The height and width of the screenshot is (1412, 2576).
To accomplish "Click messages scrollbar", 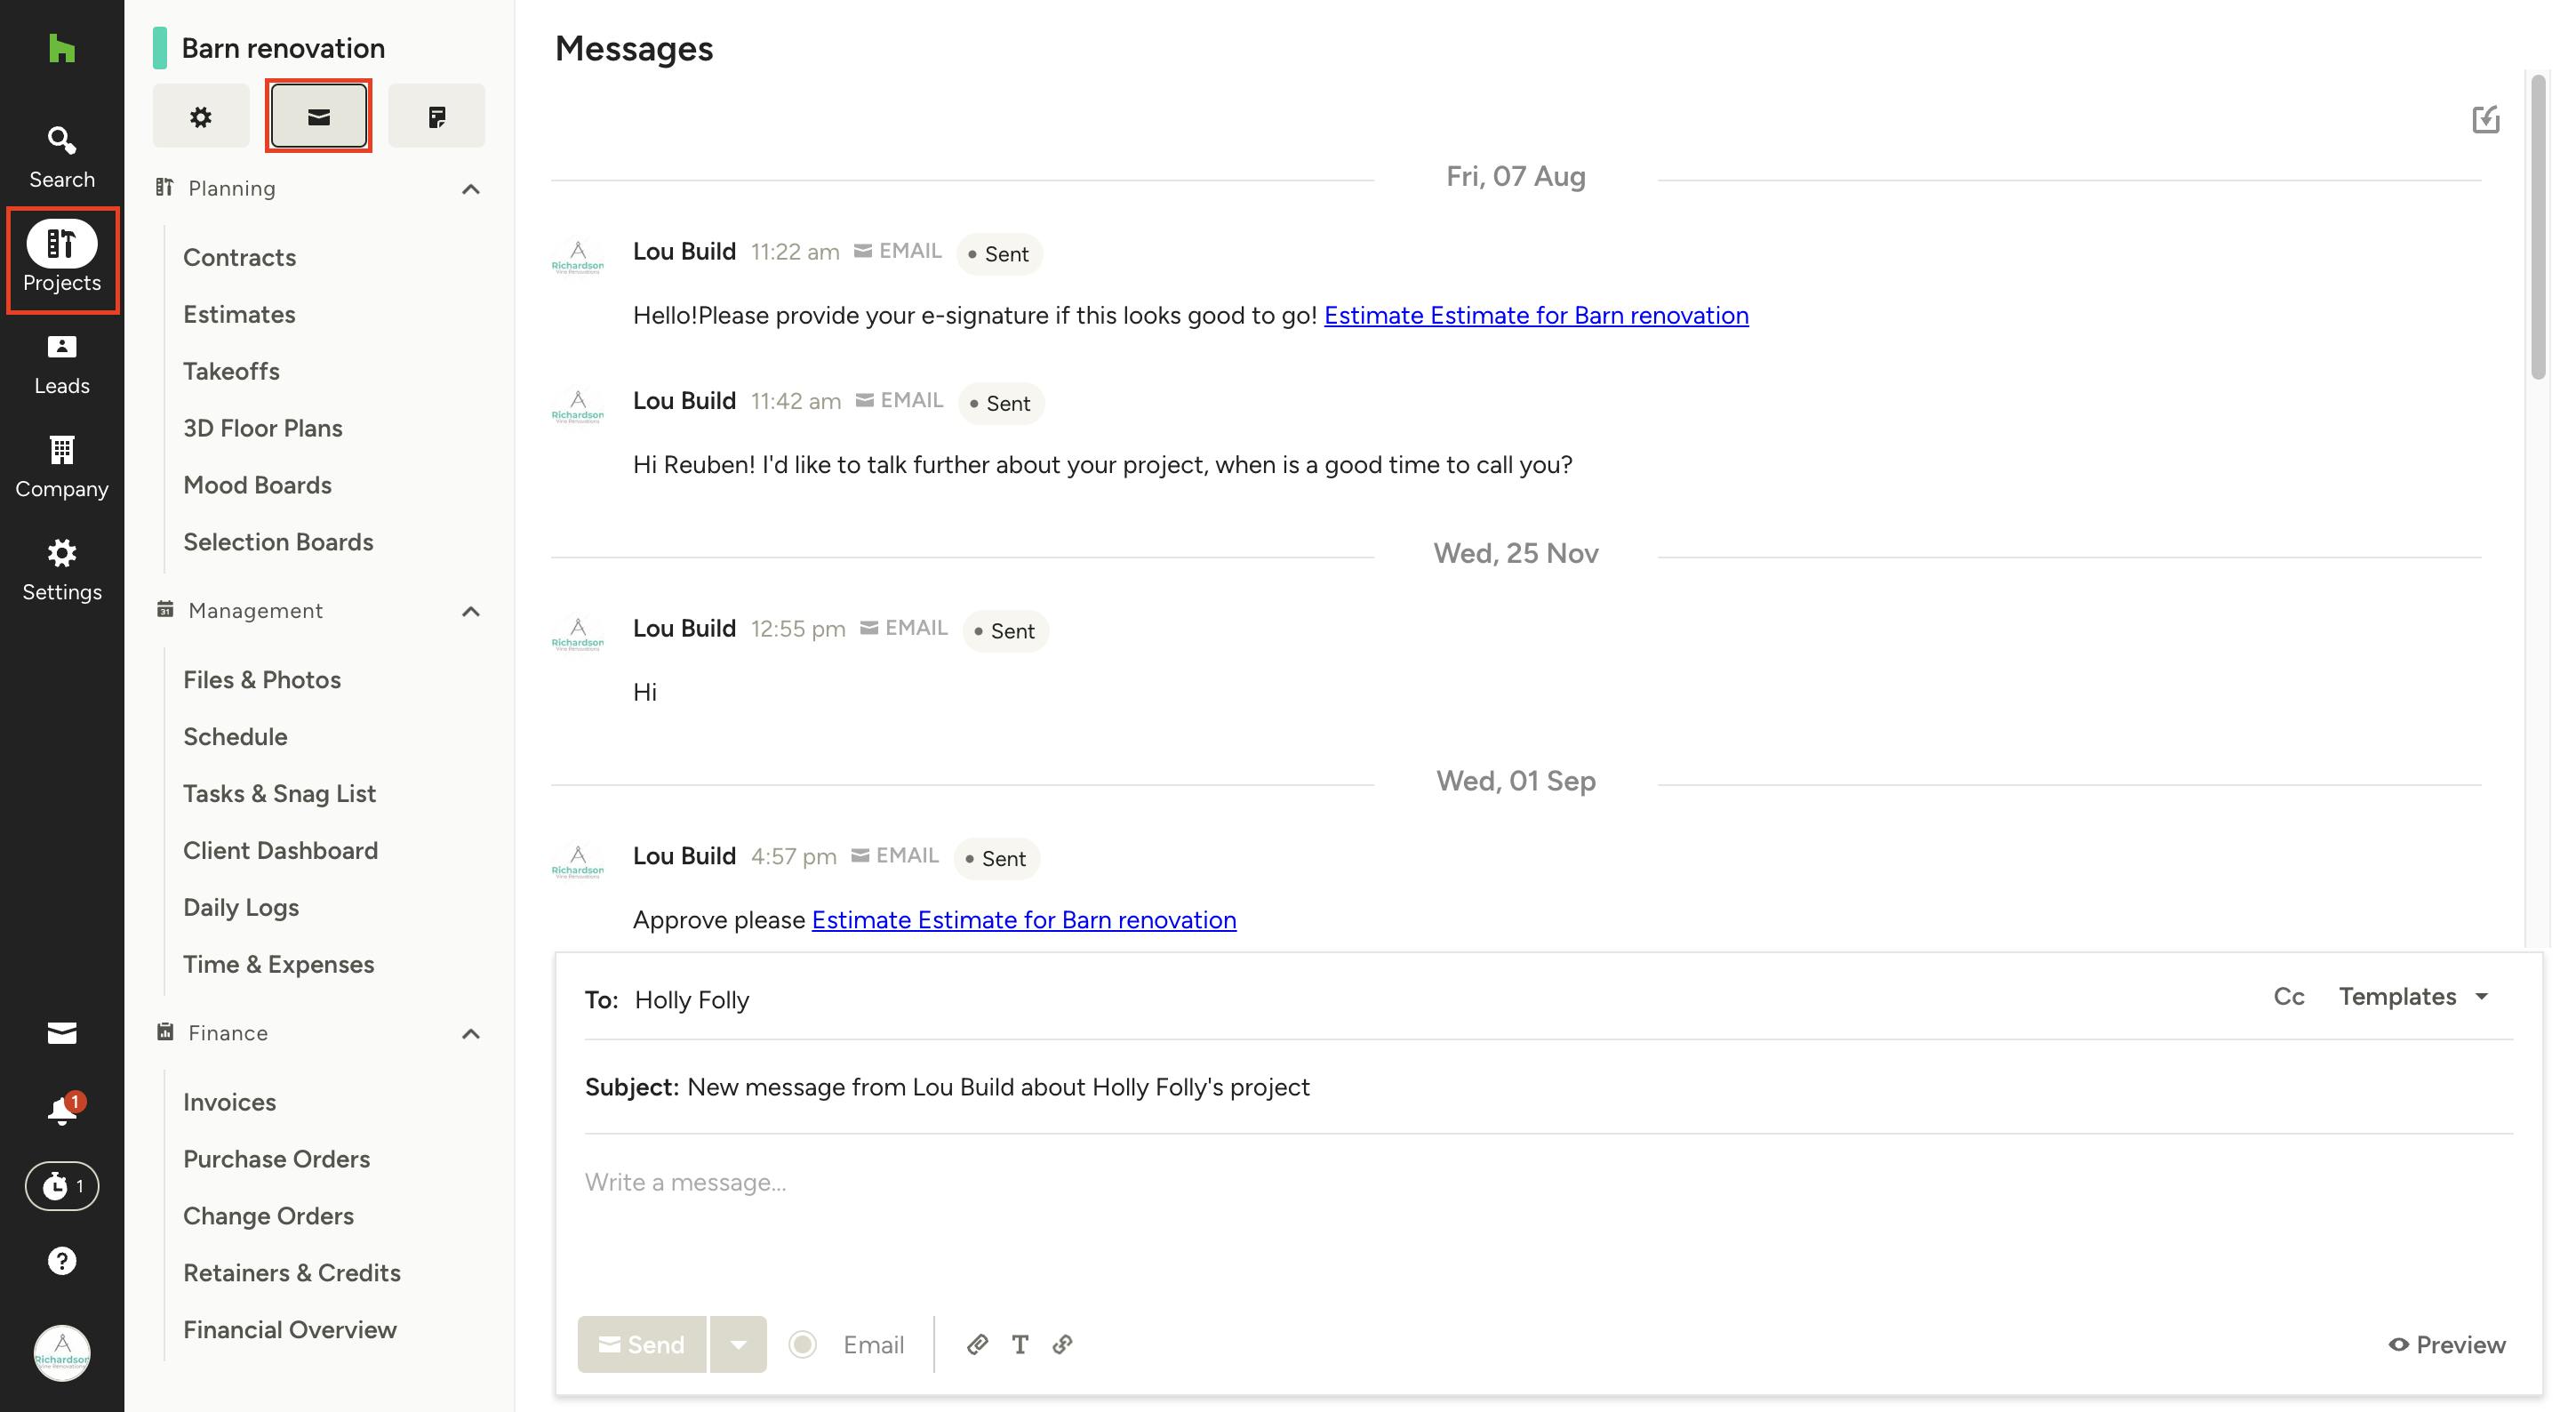I will pyautogui.click(x=2538, y=228).
